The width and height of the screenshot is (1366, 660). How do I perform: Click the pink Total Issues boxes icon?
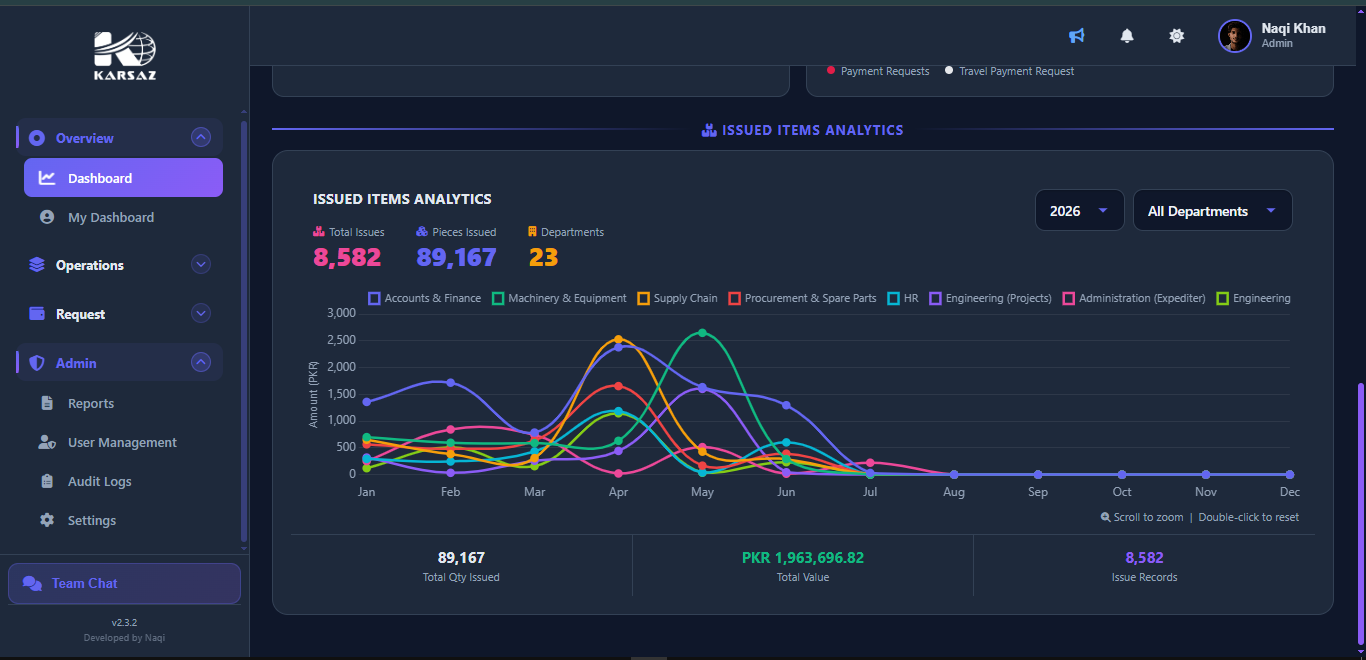319,232
